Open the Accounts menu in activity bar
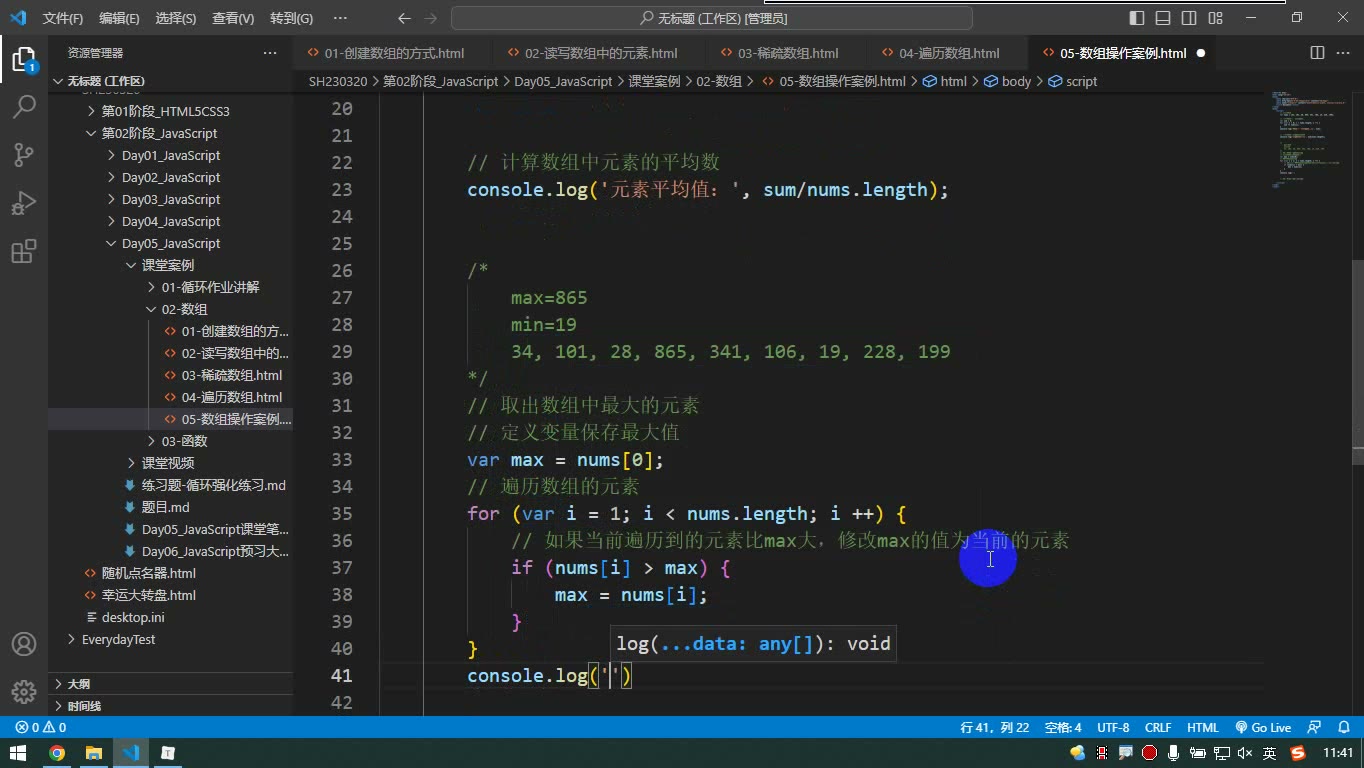This screenshot has height=768, width=1364. (x=24, y=644)
